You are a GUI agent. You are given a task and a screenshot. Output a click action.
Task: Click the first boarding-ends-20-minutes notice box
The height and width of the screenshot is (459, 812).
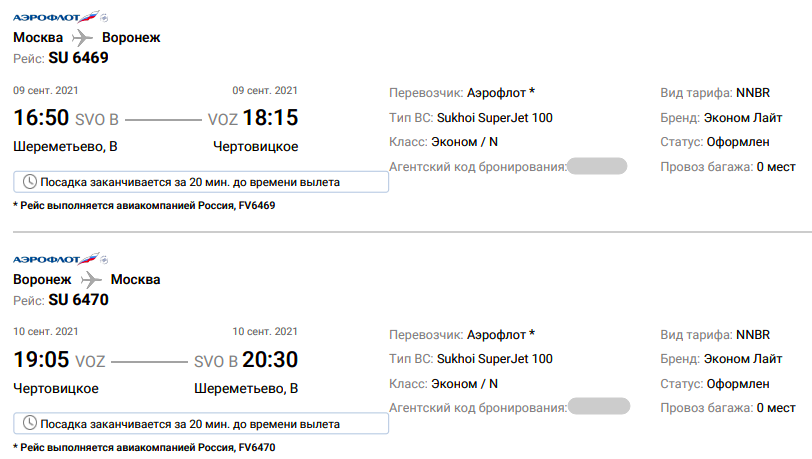pos(201,182)
